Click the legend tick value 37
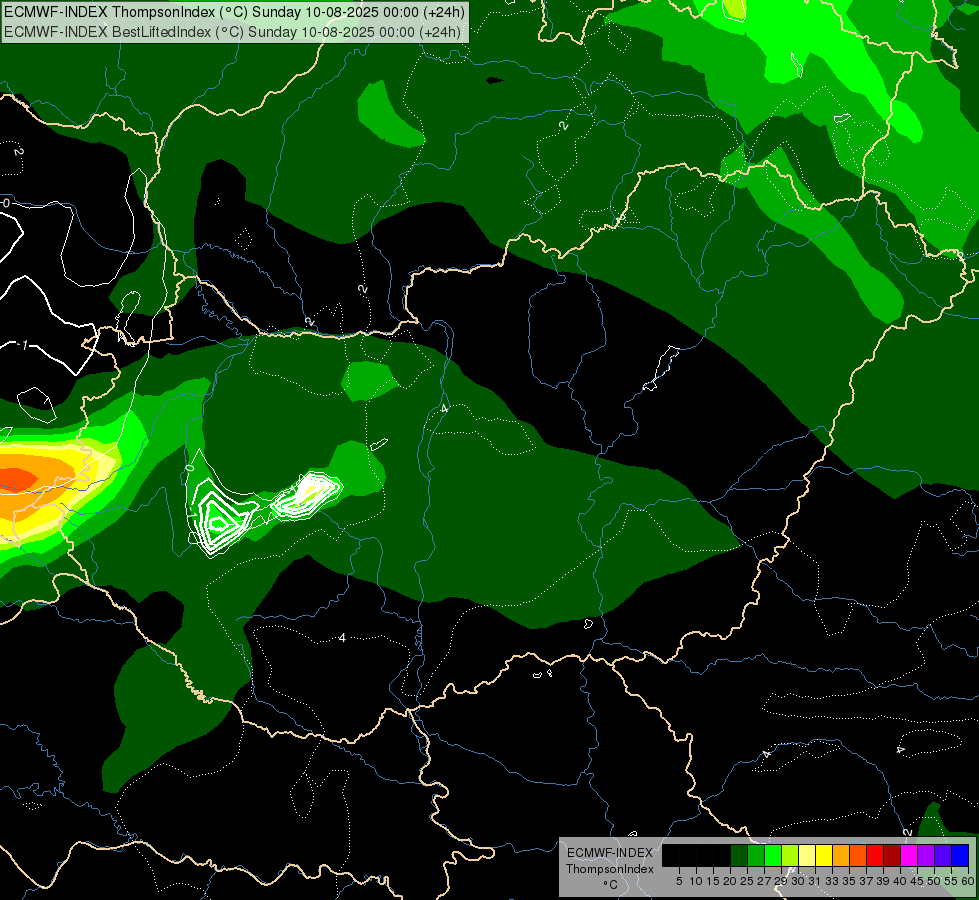Viewport: 979px width, 900px height. tap(866, 881)
